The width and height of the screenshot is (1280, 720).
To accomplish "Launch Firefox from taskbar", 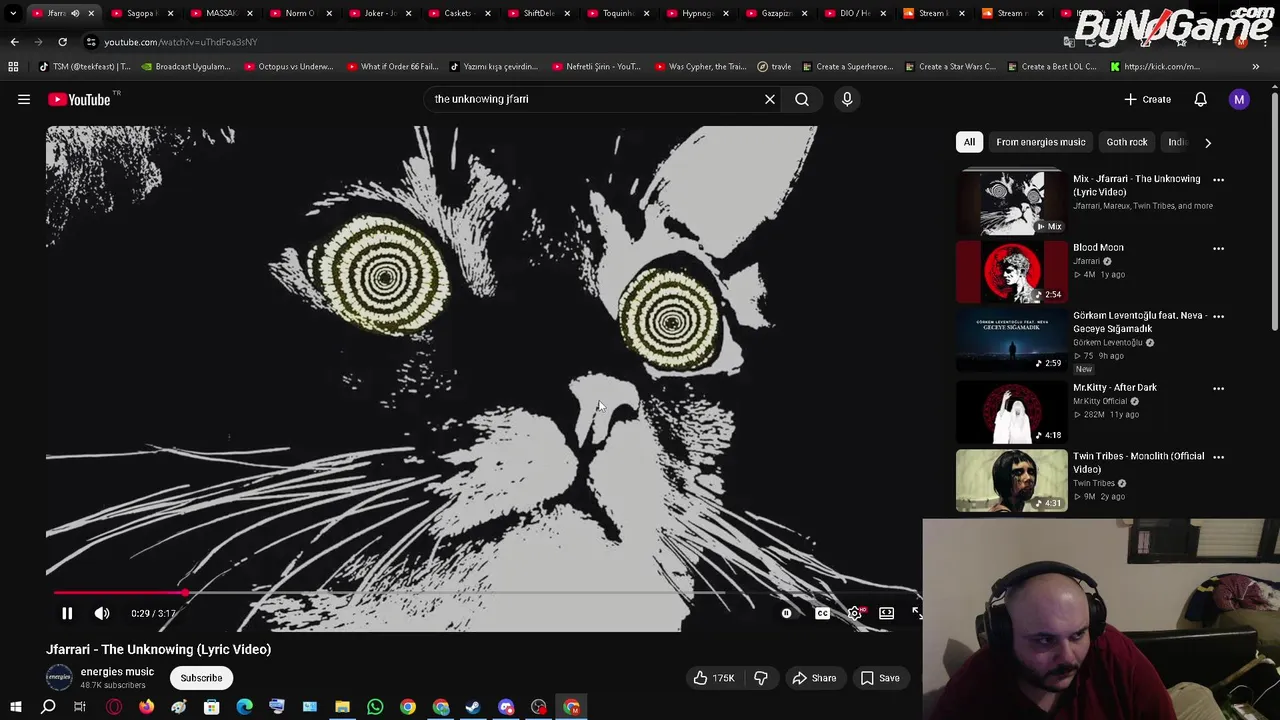I will tap(146, 708).
